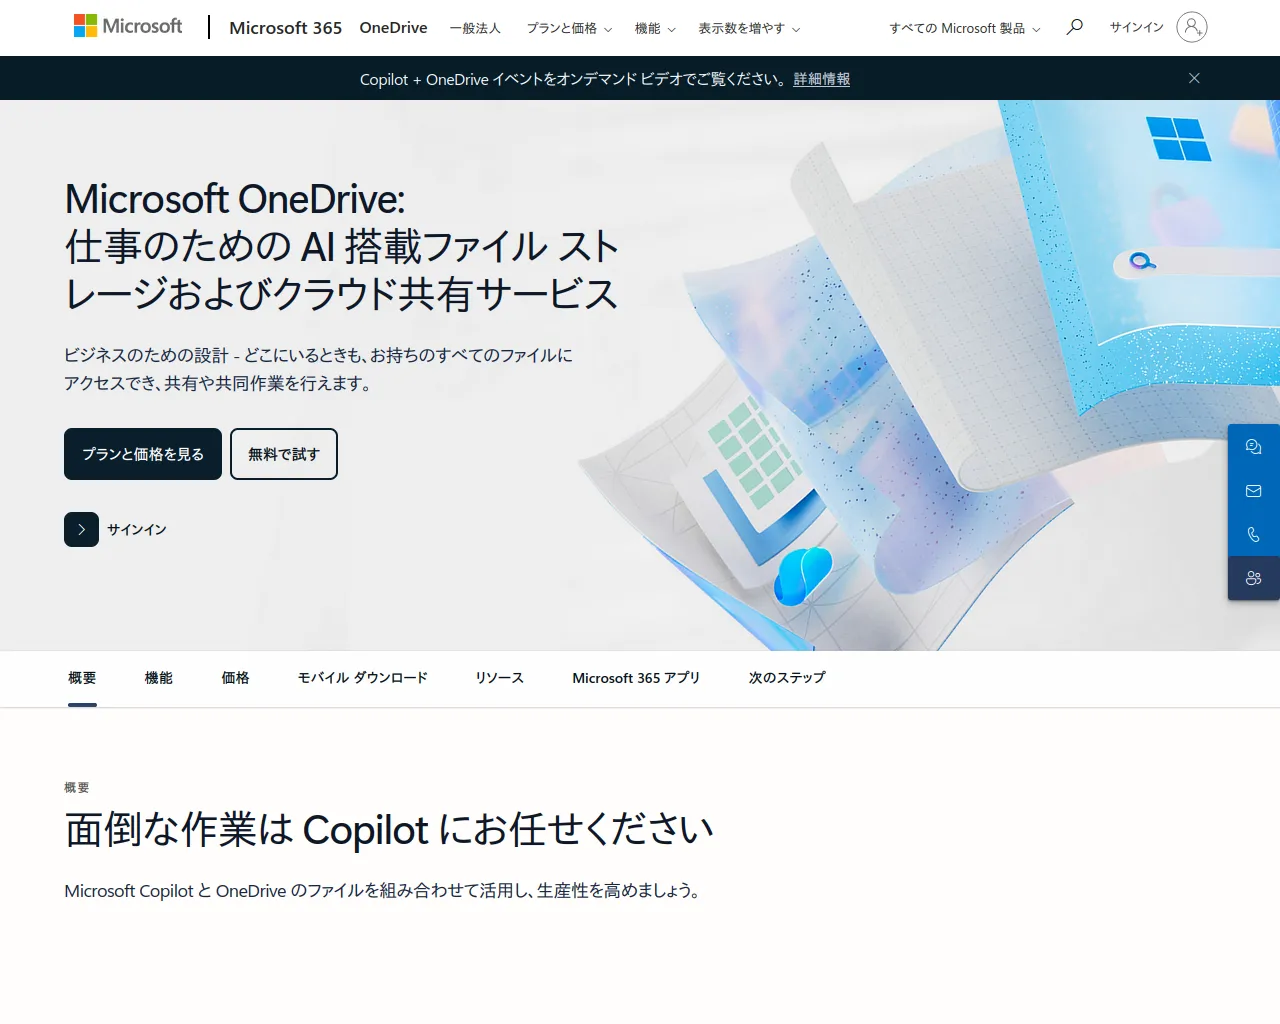Jump to the 次のステップ tab

(x=787, y=678)
